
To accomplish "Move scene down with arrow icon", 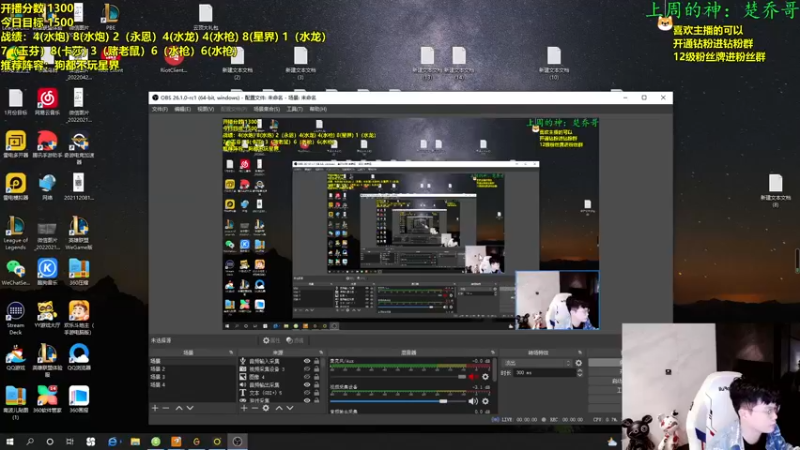I will pyautogui.click(x=190, y=408).
